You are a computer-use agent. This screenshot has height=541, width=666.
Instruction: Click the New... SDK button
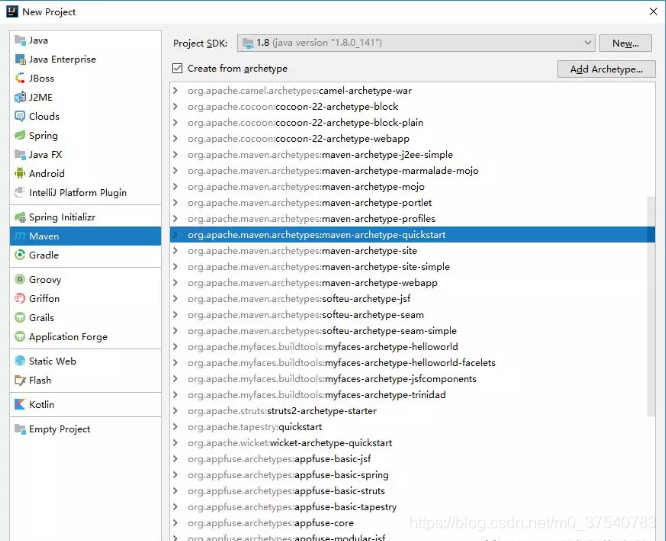[625, 43]
